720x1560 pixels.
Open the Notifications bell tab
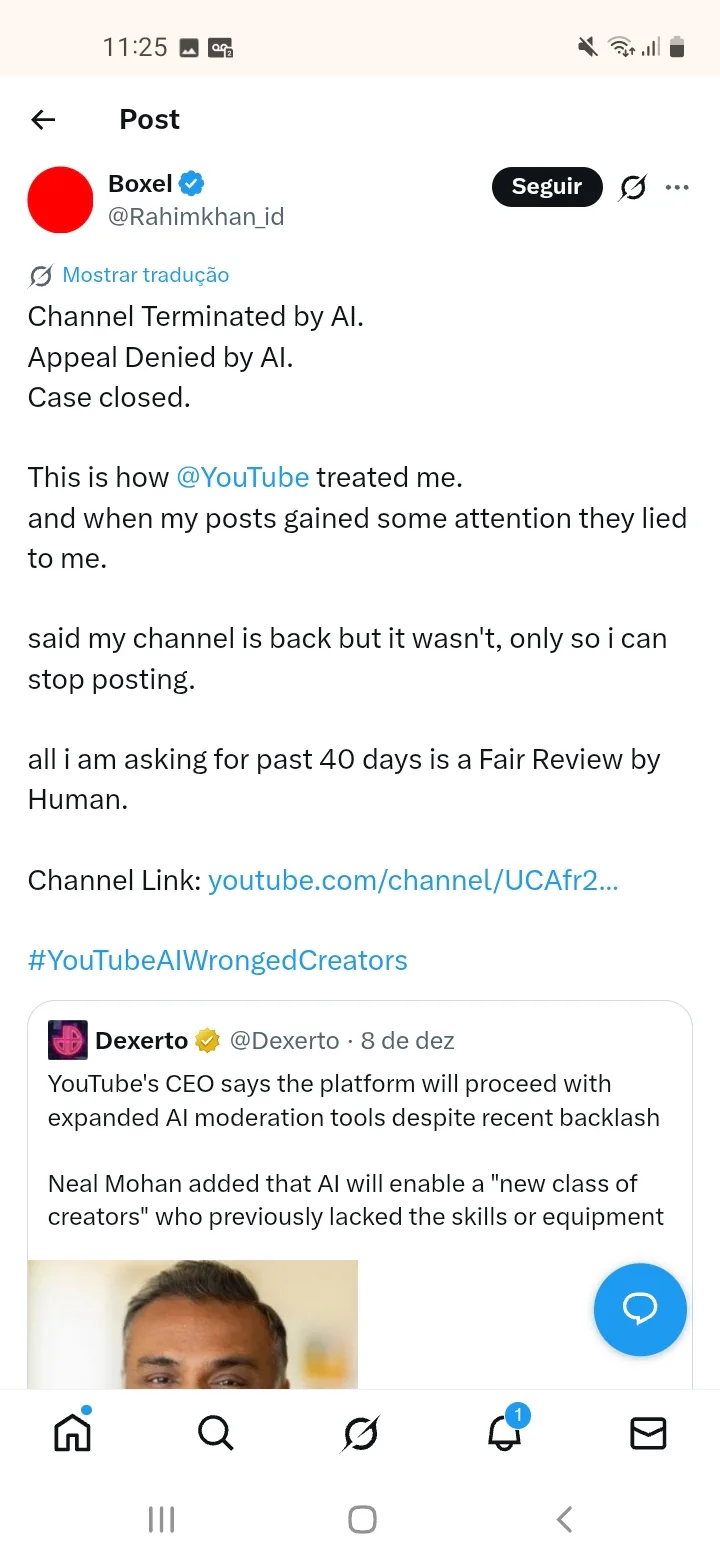pyautogui.click(x=505, y=1433)
